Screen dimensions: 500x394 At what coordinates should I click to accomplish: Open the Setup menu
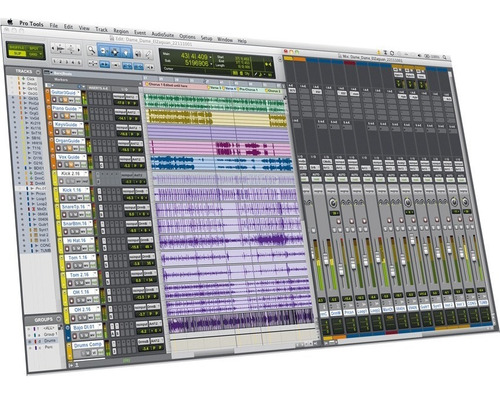coord(206,38)
